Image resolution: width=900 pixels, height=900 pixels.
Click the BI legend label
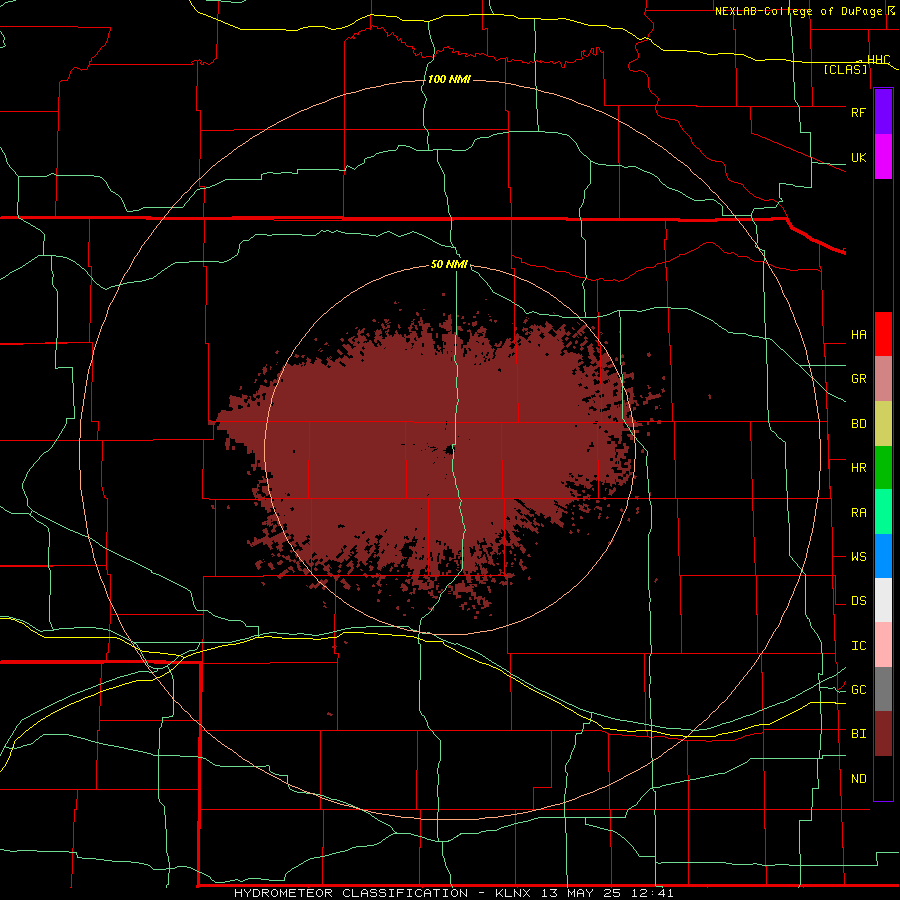858,734
